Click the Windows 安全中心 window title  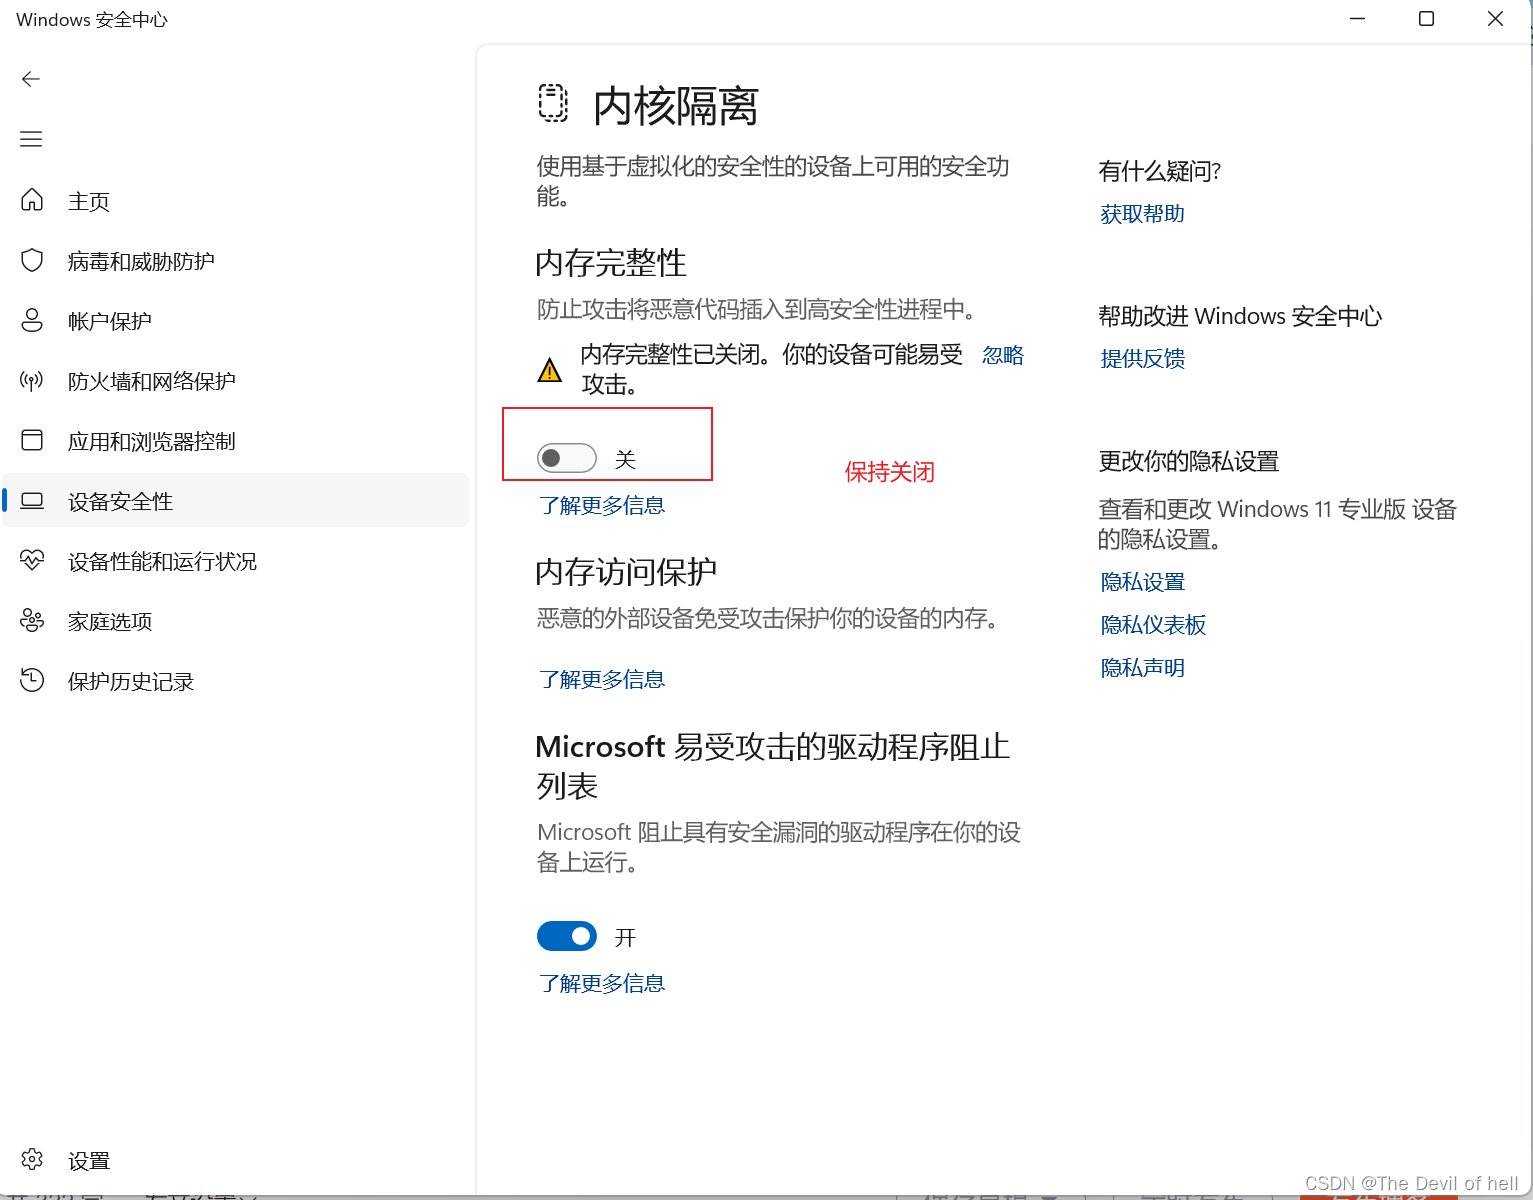pos(92,20)
